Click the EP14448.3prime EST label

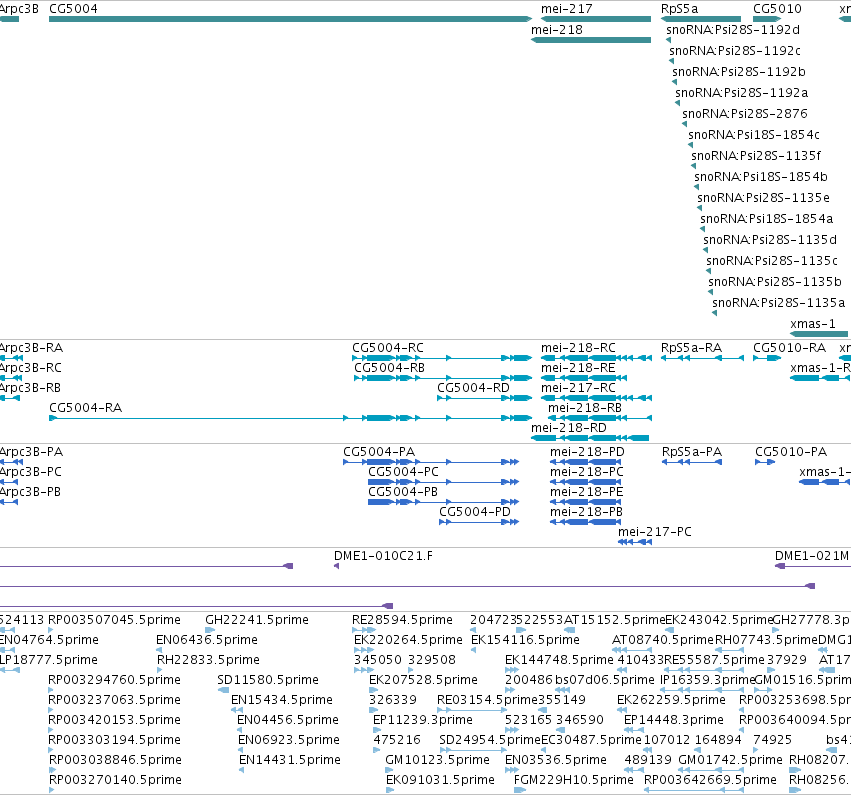[x=674, y=720]
